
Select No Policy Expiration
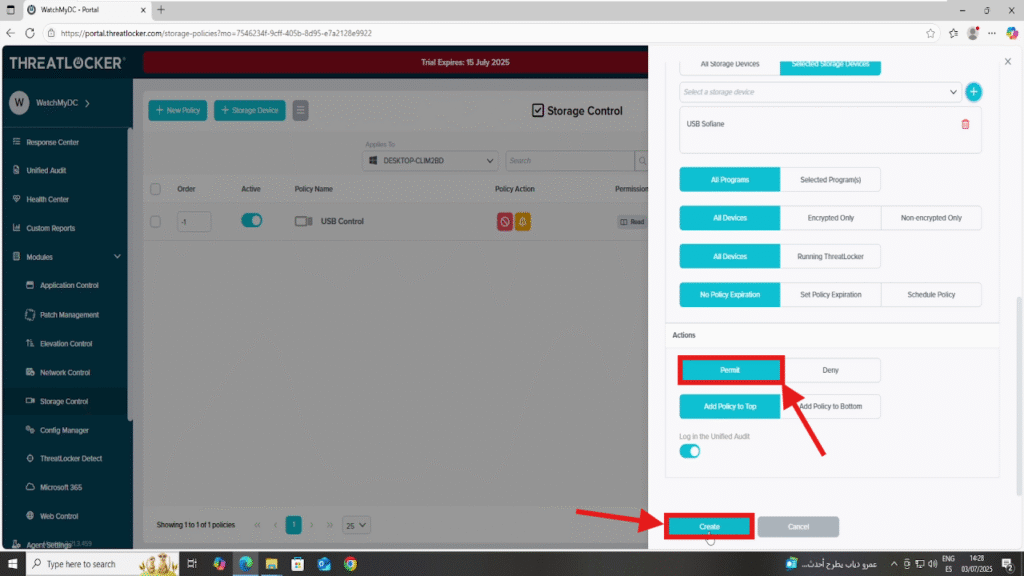pyautogui.click(x=730, y=295)
